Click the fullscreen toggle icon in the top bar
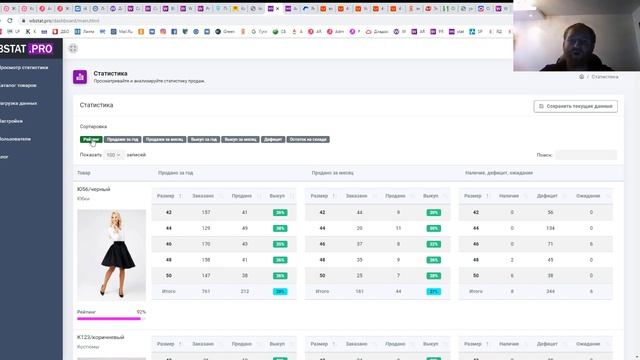 73,49
